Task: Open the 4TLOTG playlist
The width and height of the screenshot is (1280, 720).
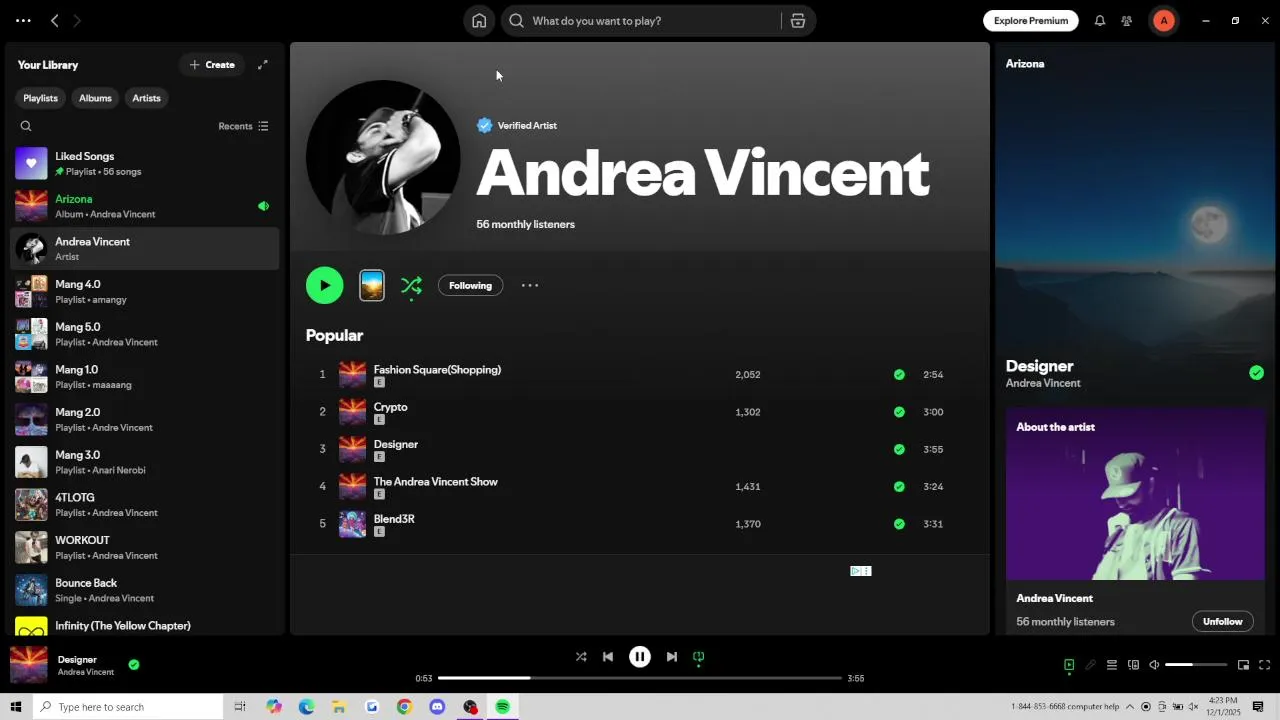Action: [x=144, y=505]
